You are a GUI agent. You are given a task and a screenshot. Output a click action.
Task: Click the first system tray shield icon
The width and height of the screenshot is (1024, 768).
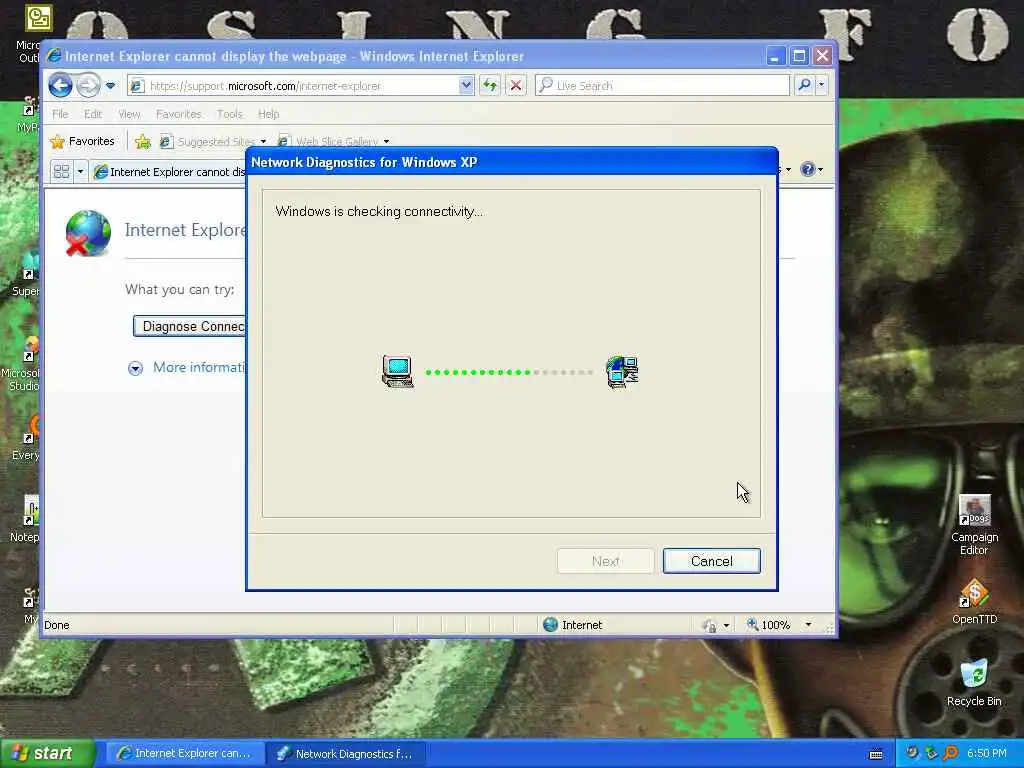click(912, 753)
